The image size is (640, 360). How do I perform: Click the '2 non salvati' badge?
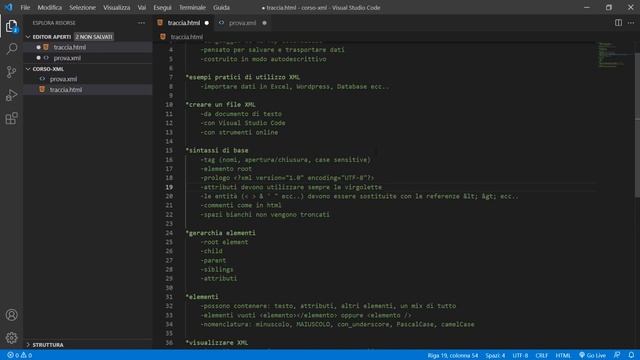point(94,37)
